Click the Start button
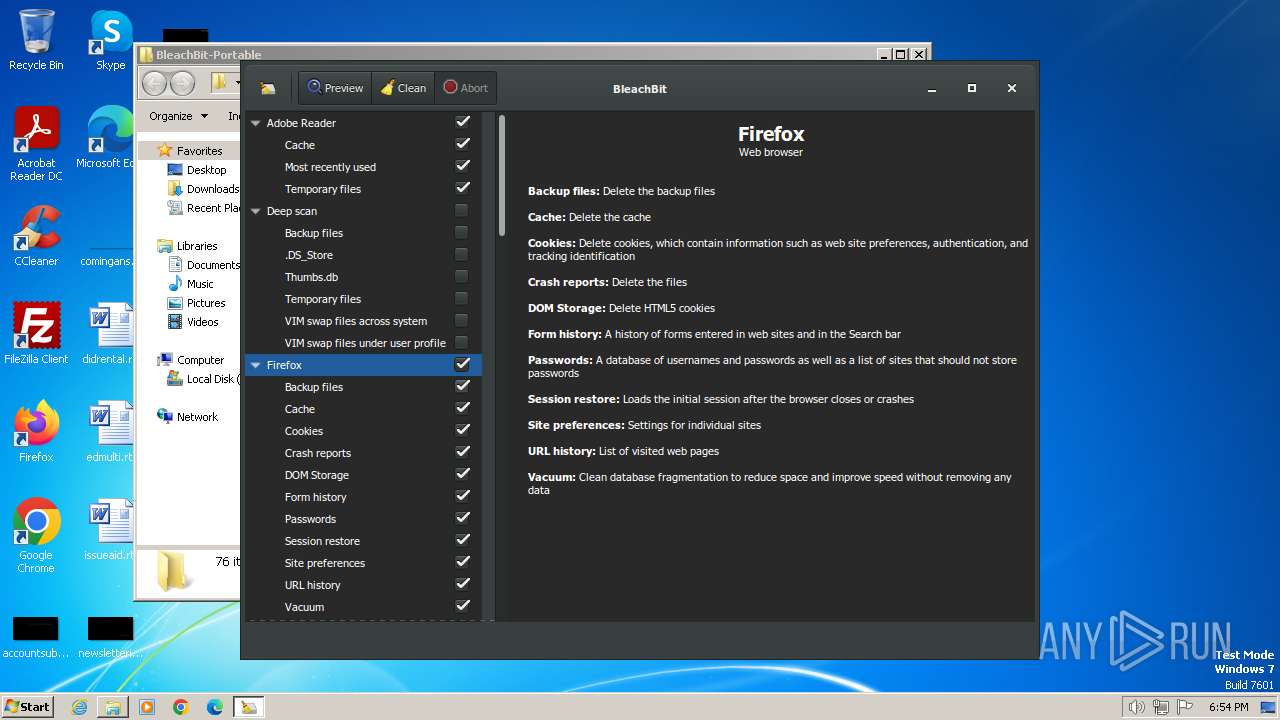 [27, 707]
